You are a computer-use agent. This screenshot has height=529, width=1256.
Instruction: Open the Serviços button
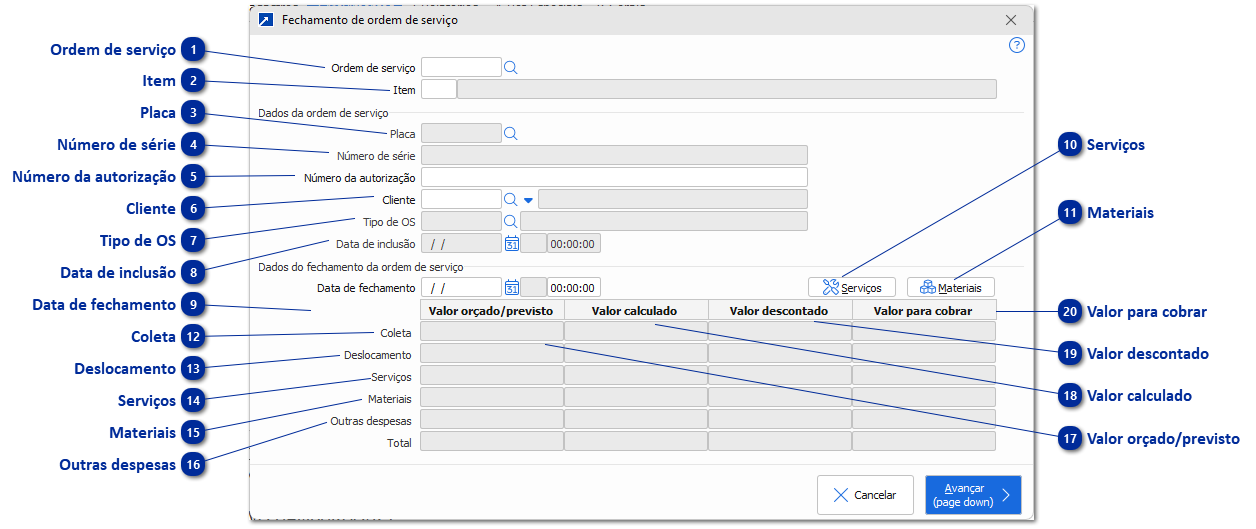click(x=852, y=288)
